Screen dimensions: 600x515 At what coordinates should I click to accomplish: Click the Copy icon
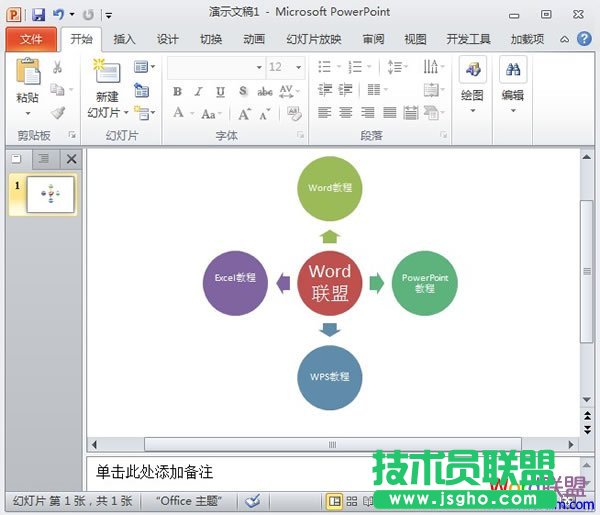click(x=58, y=90)
